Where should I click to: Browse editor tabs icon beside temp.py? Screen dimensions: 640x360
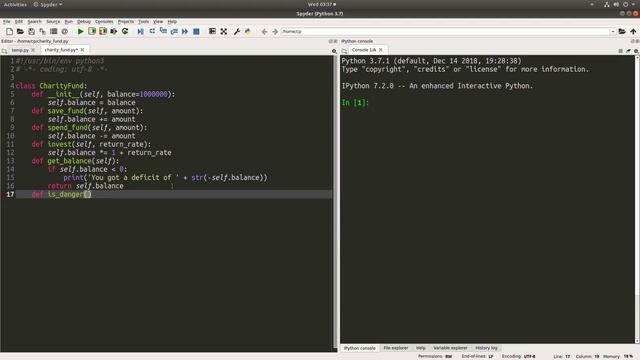pyautogui.click(x=4, y=51)
